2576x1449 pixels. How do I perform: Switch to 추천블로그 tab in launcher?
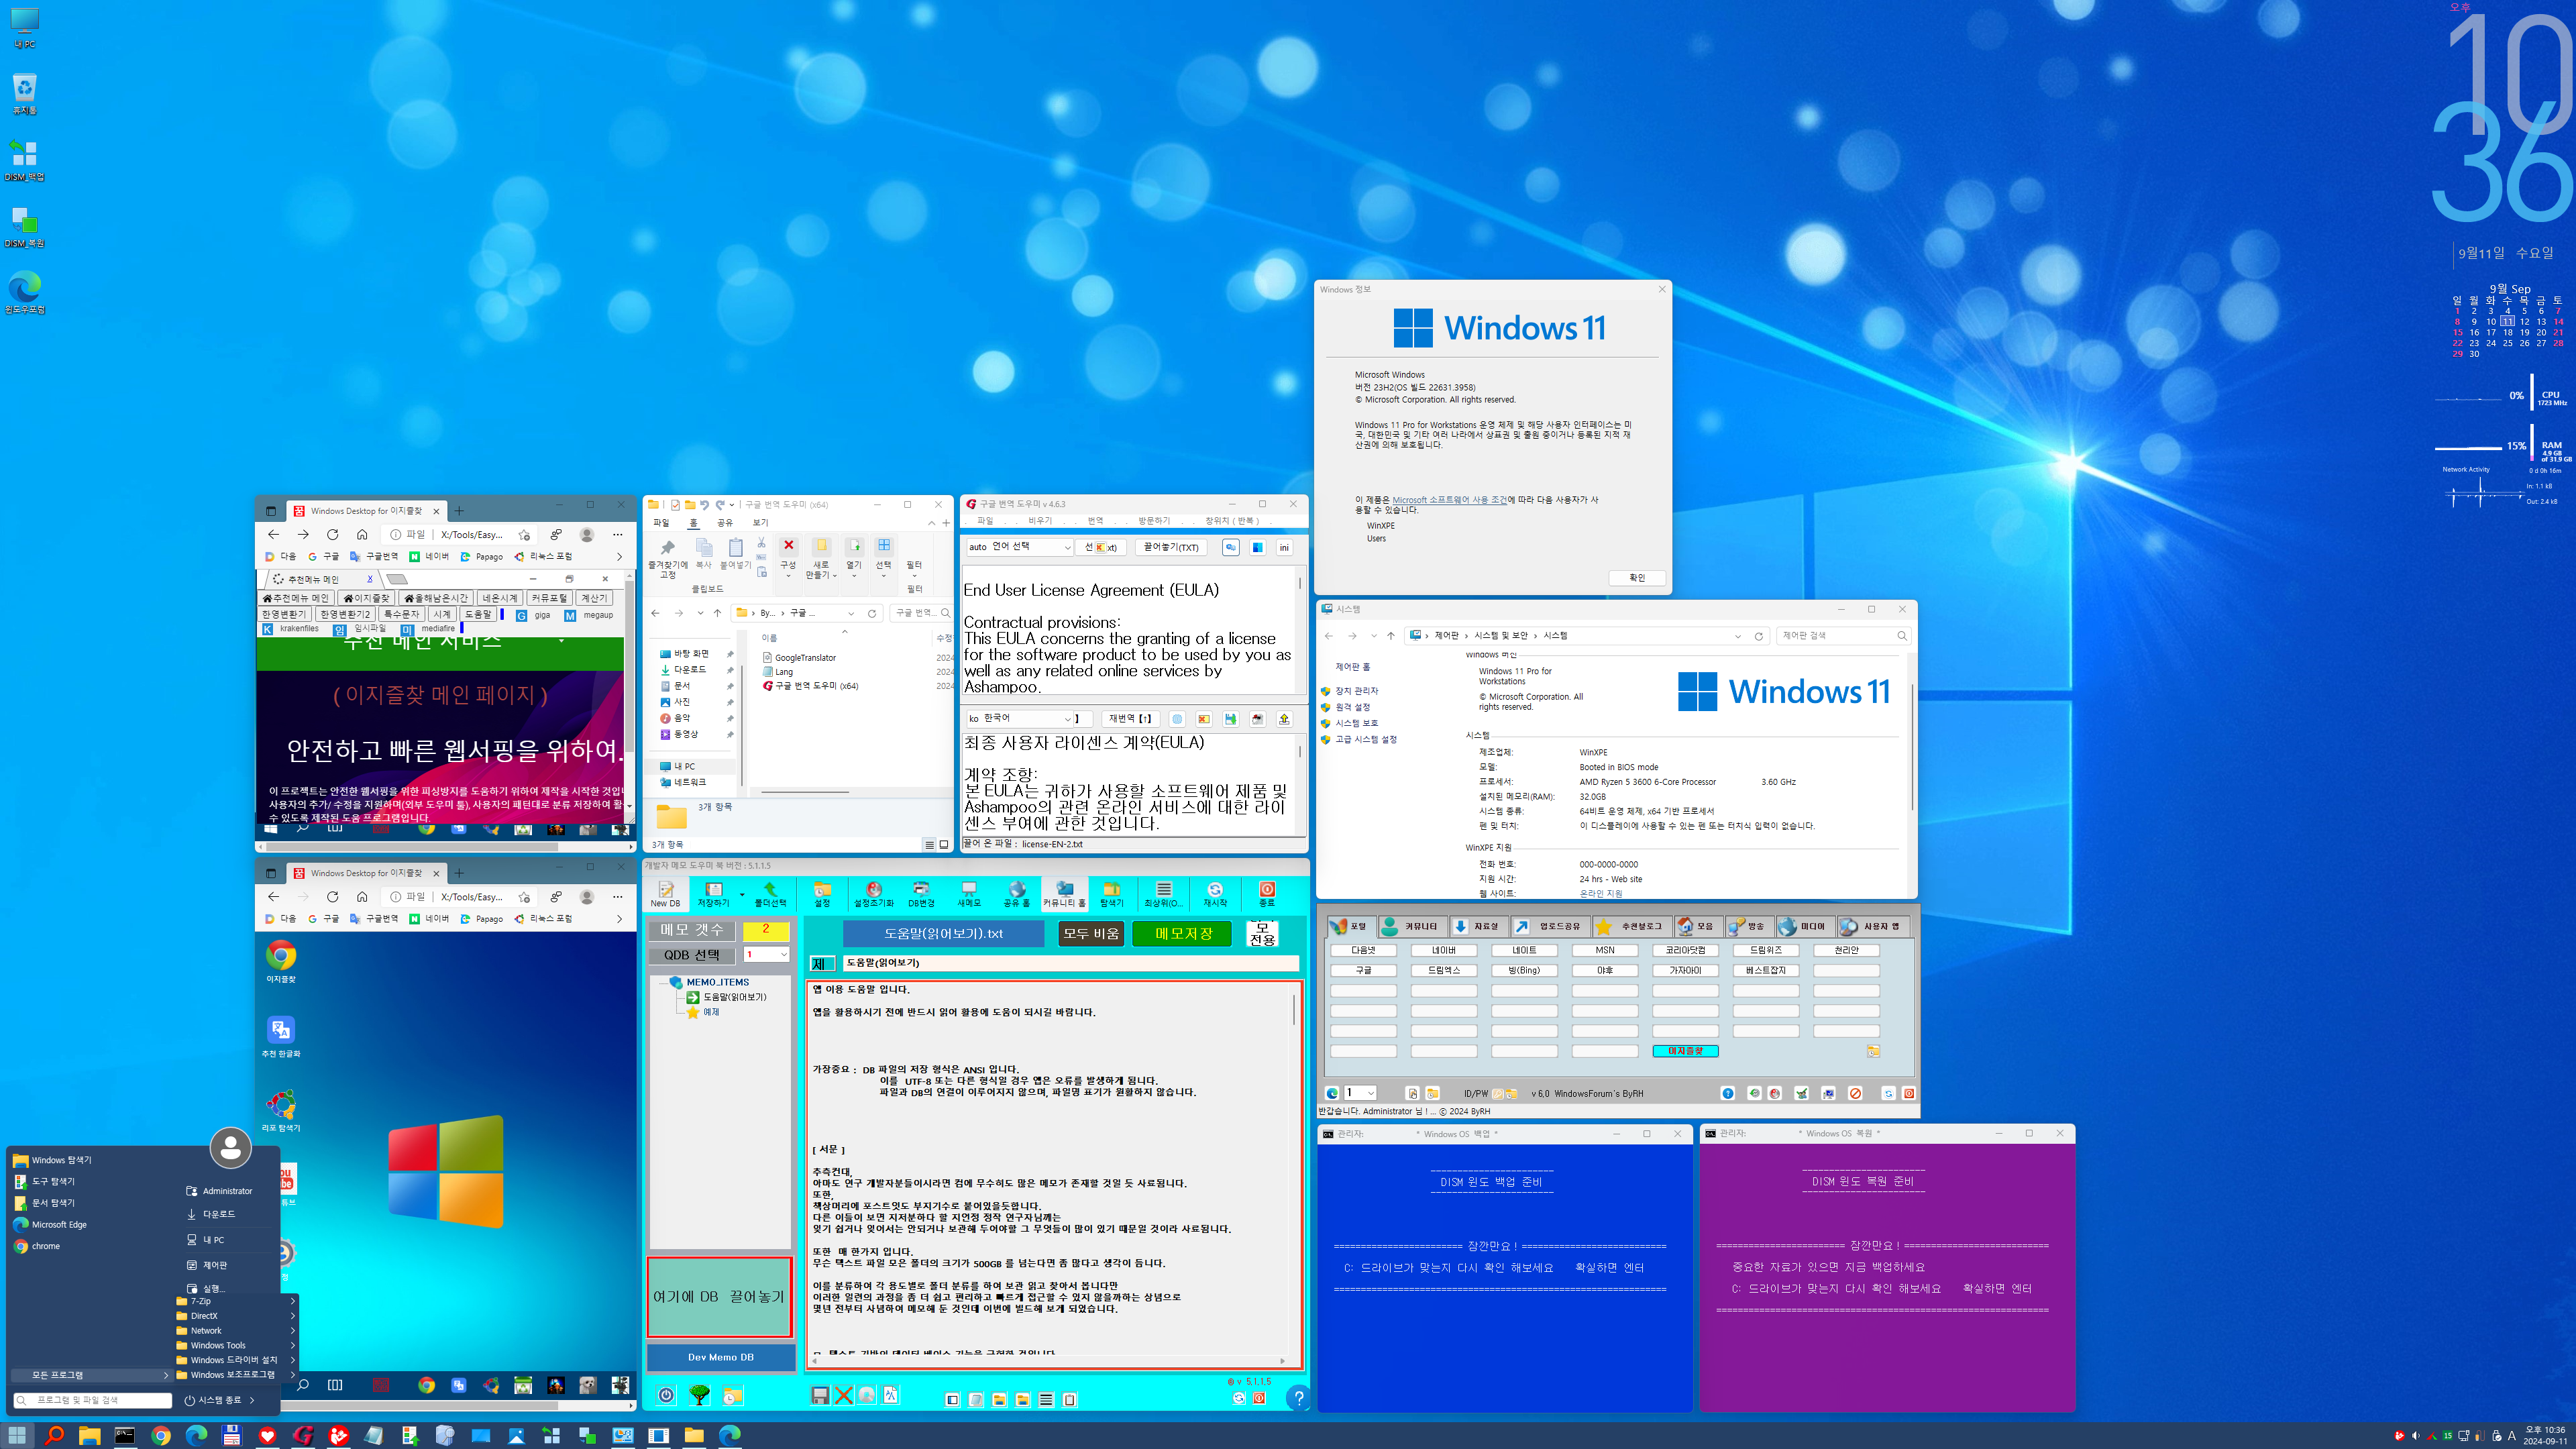(x=1632, y=926)
